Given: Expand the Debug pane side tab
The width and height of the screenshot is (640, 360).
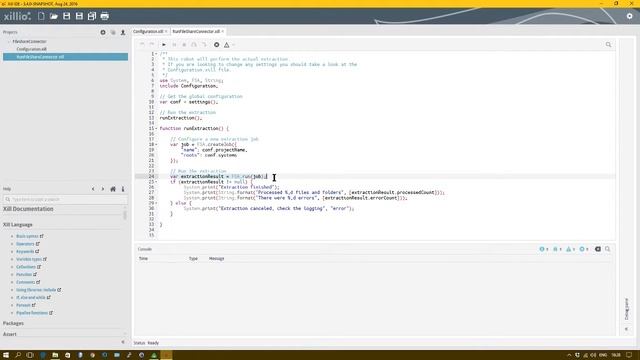Looking at the screenshot, I should pos(627,309).
